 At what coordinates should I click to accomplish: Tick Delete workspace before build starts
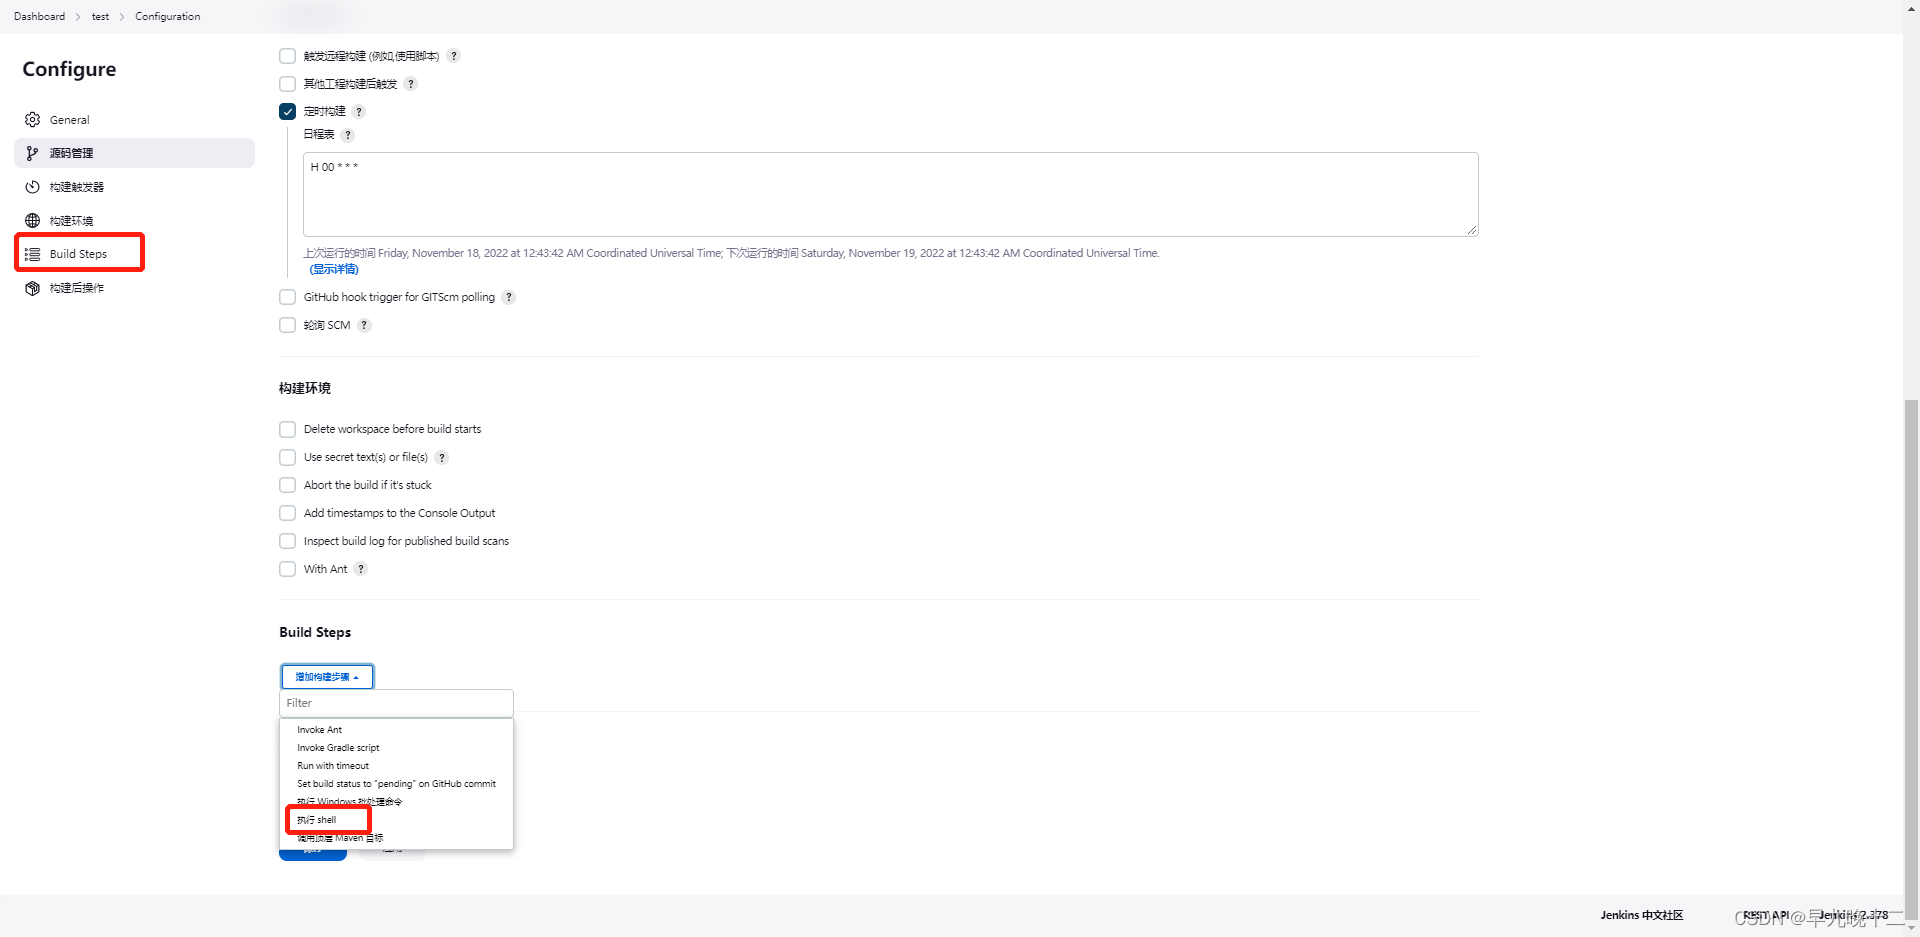[288, 429]
